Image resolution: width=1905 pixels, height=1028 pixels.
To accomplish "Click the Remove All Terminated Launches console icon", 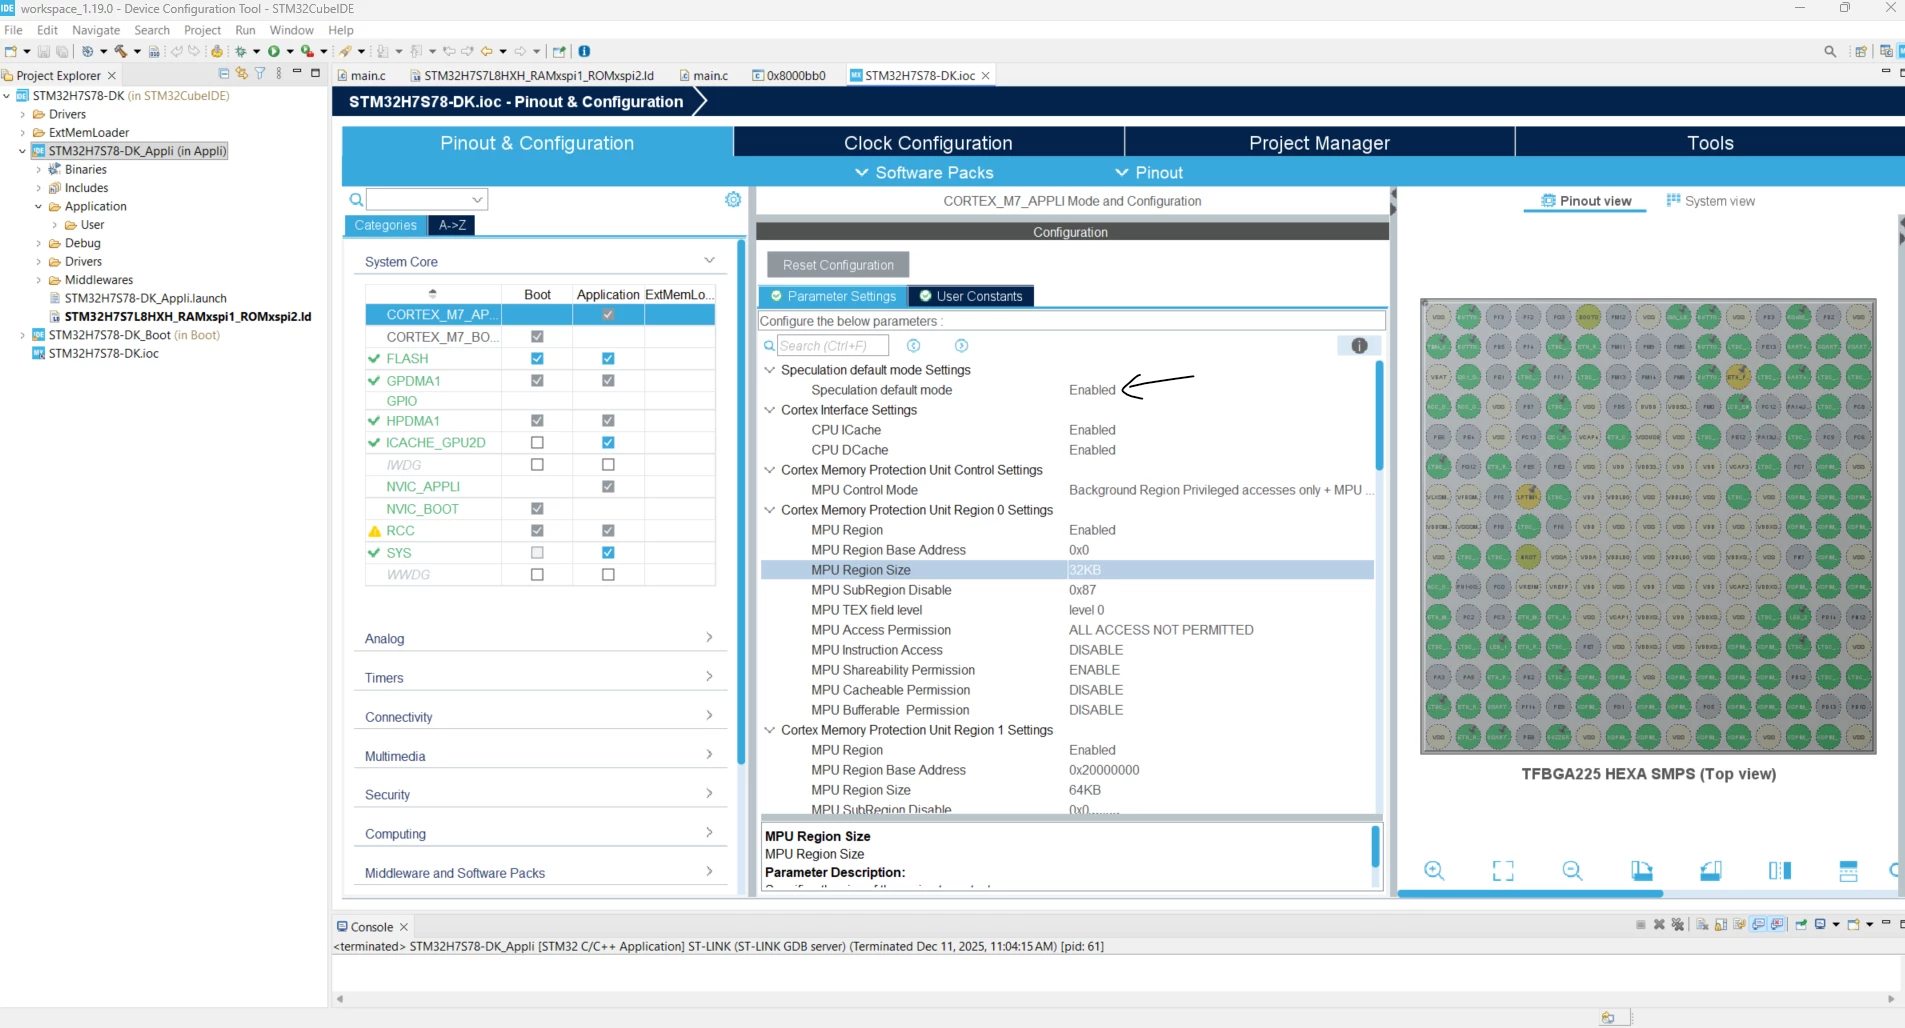I will [x=1678, y=925].
